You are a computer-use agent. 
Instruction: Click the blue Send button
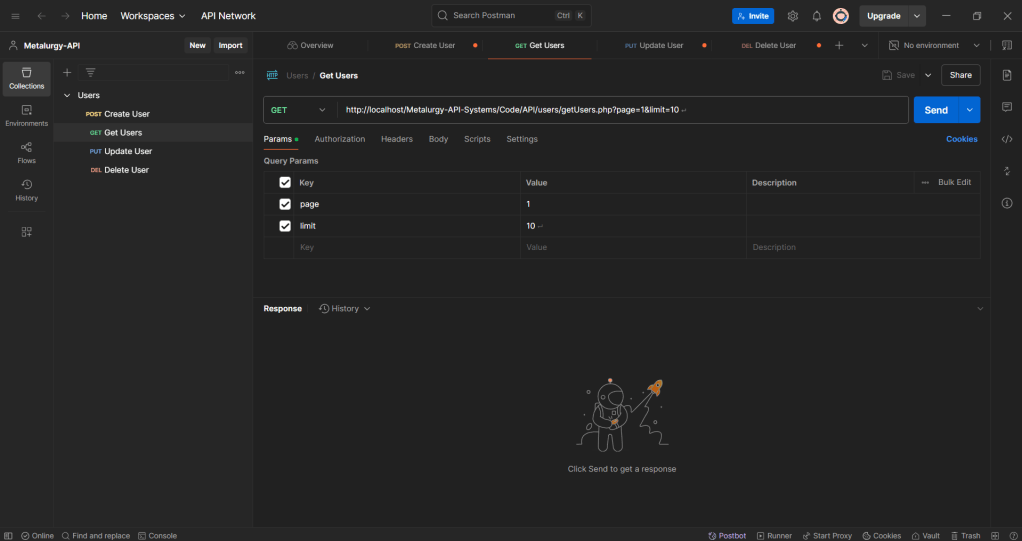click(935, 110)
